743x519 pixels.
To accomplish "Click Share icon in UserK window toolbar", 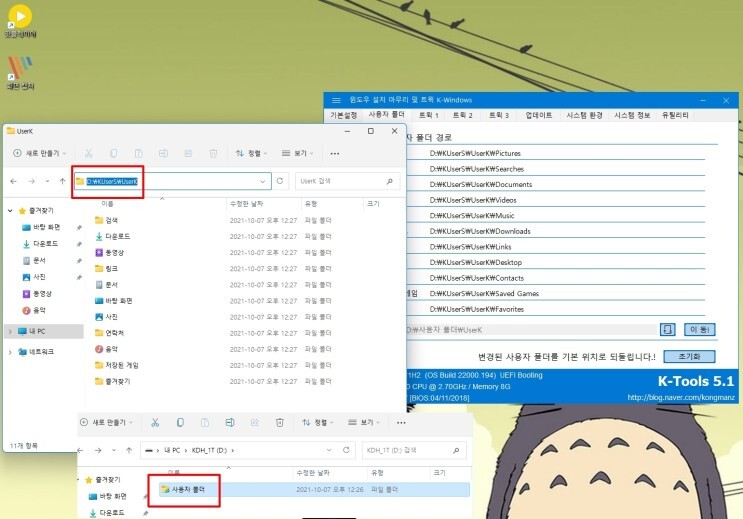I will pyautogui.click(x=188, y=154).
